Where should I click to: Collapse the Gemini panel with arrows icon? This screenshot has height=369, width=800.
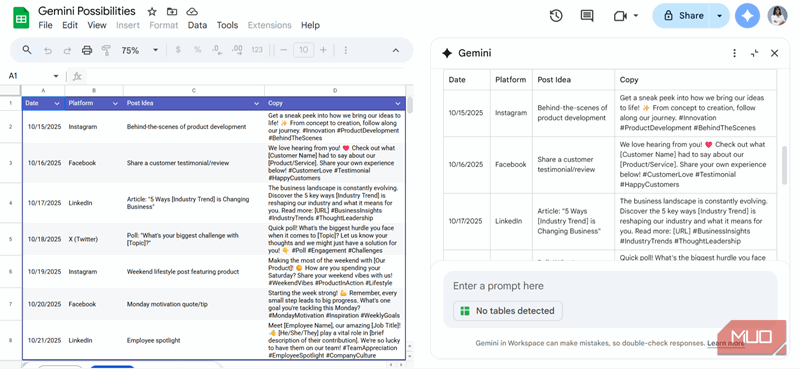[755, 53]
